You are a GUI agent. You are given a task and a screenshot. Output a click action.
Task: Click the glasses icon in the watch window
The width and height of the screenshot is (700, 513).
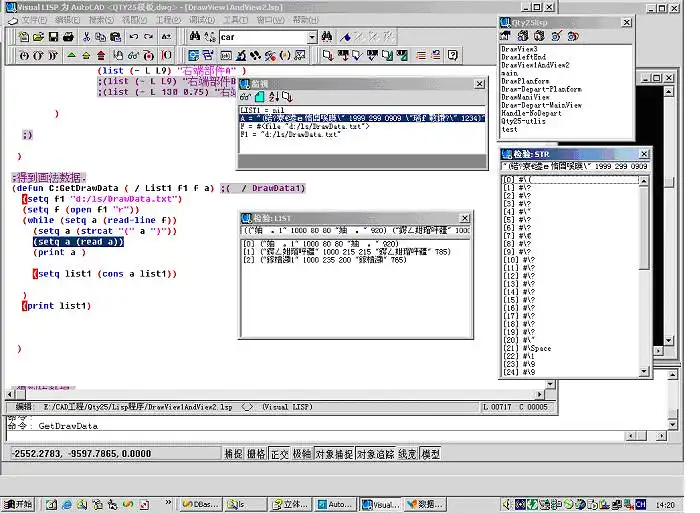pyautogui.click(x=245, y=96)
